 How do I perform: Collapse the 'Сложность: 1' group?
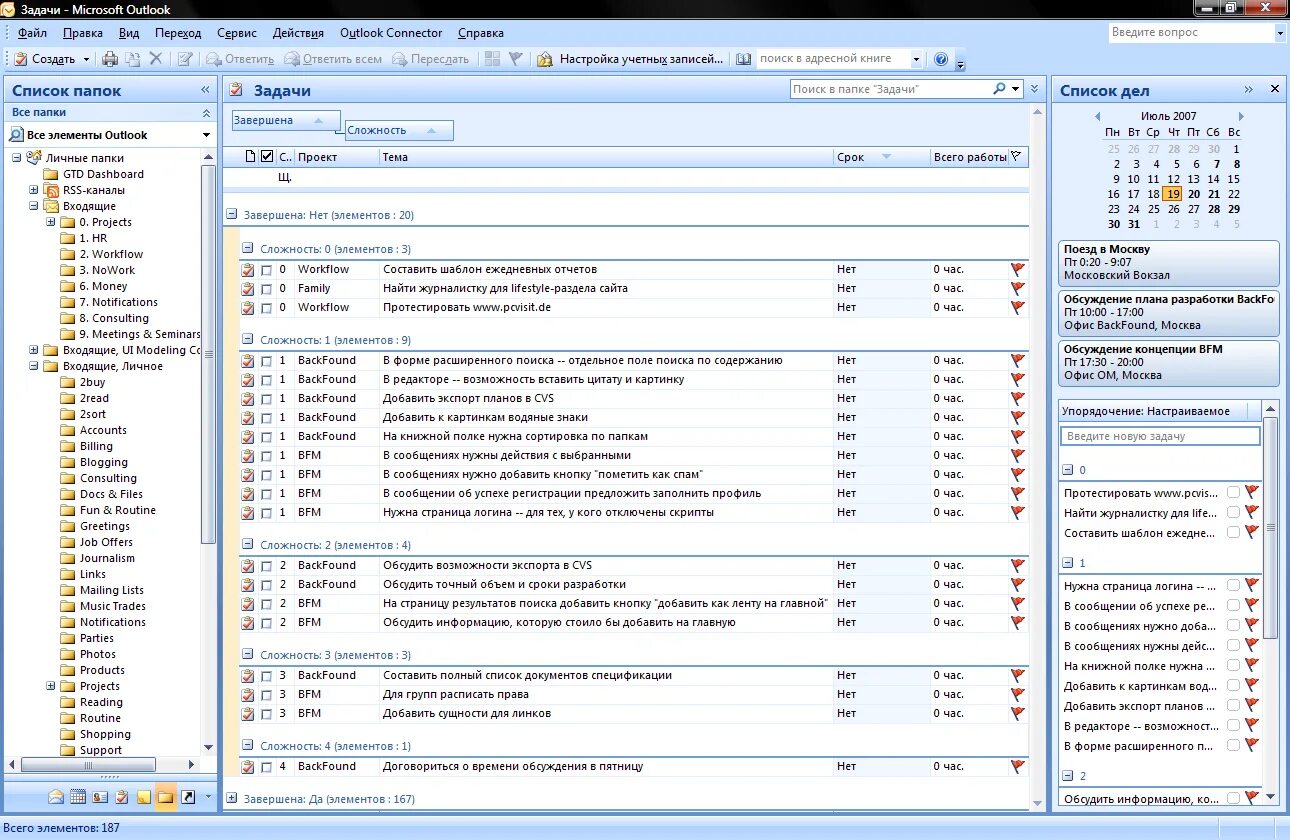pos(248,340)
